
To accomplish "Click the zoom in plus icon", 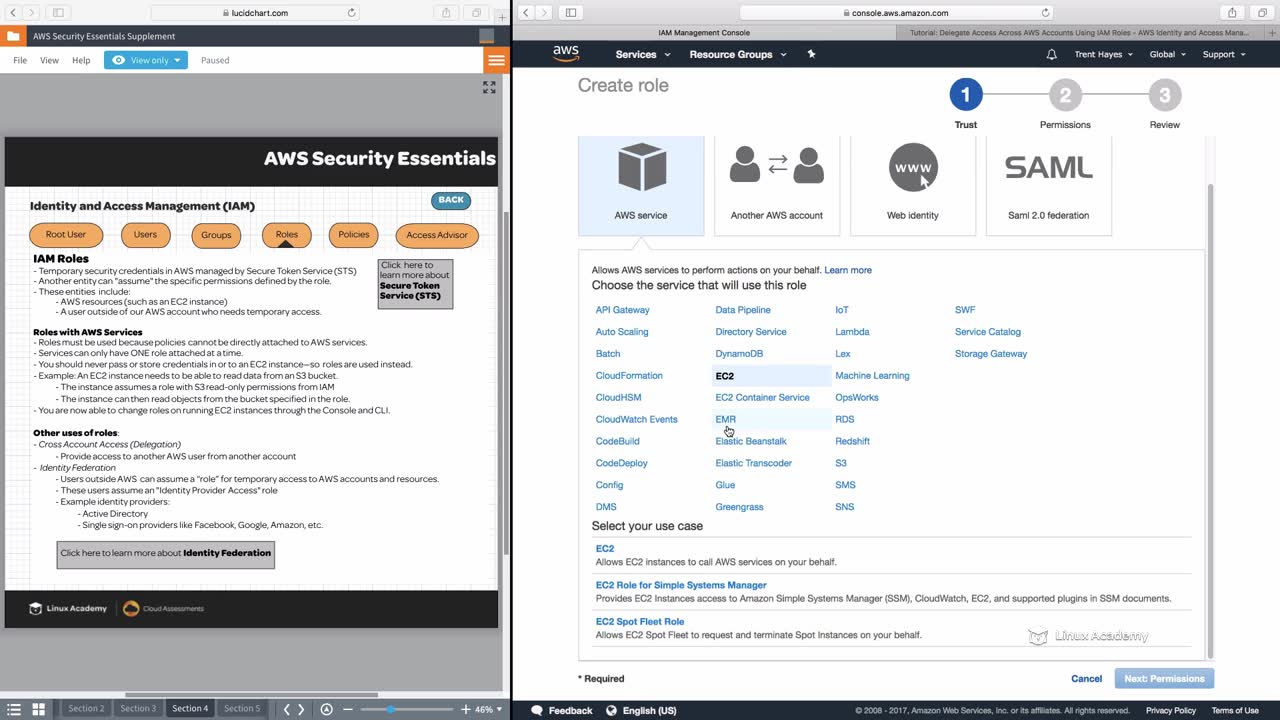I will point(465,709).
